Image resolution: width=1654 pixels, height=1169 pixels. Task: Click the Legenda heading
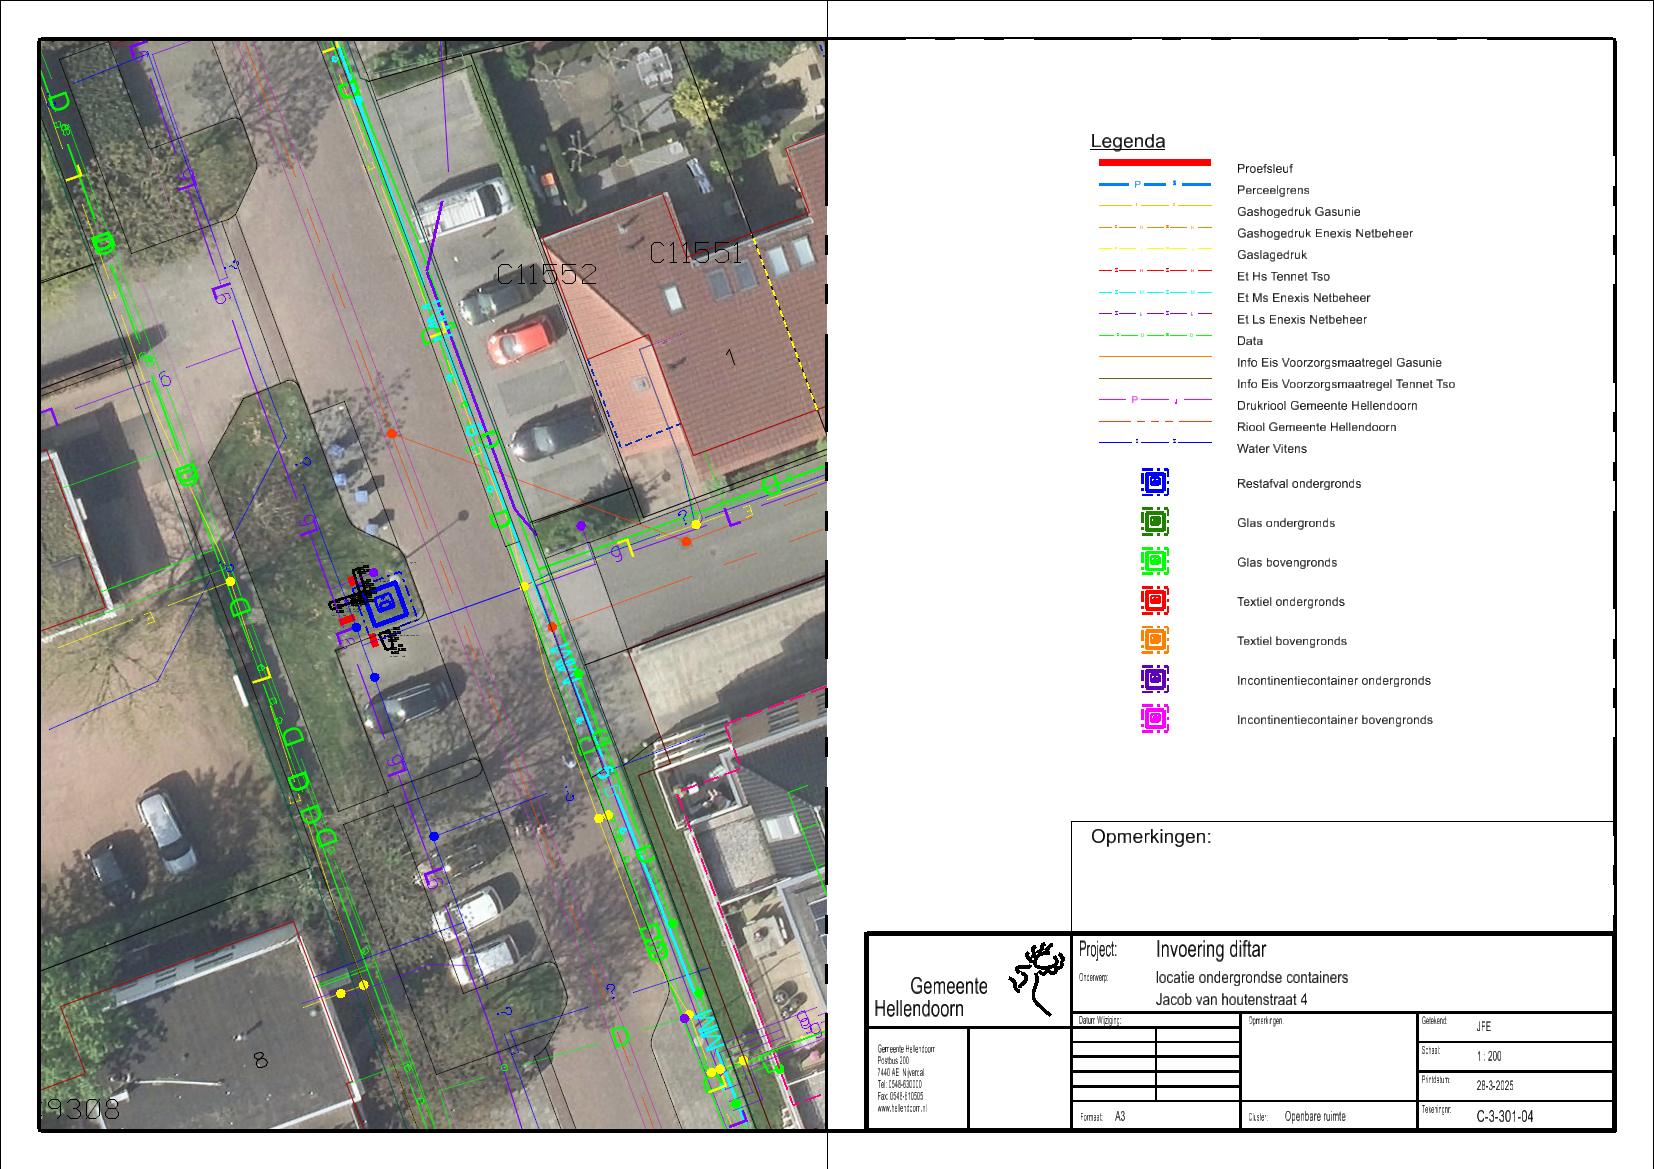tap(1127, 142)
